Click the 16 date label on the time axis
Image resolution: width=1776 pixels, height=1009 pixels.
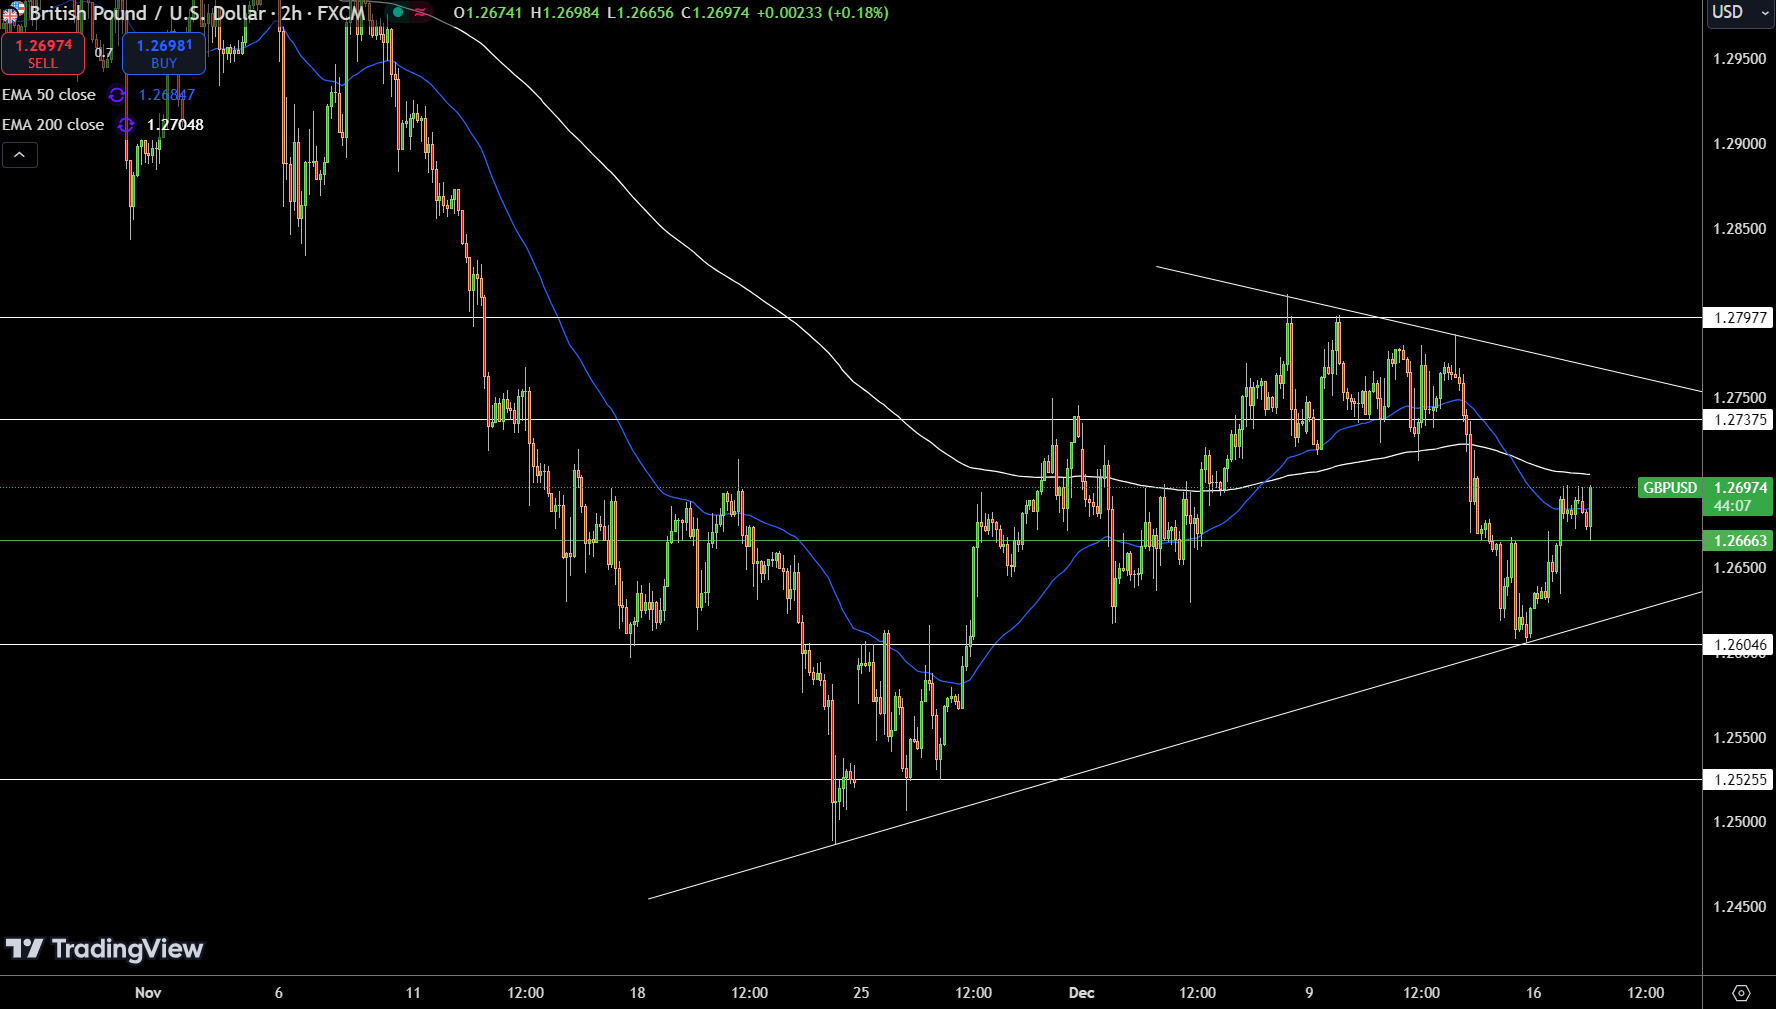[x=1533, y=993]
